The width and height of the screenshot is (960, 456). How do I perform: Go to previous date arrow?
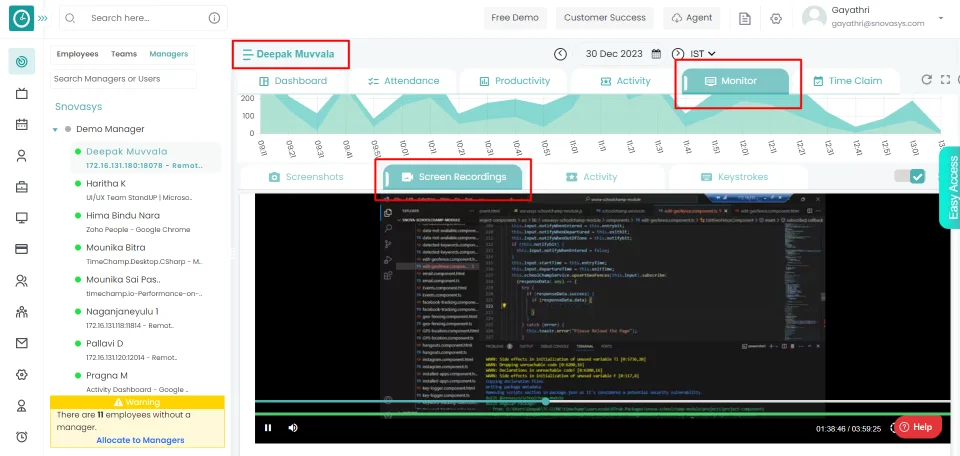point(560,54)
